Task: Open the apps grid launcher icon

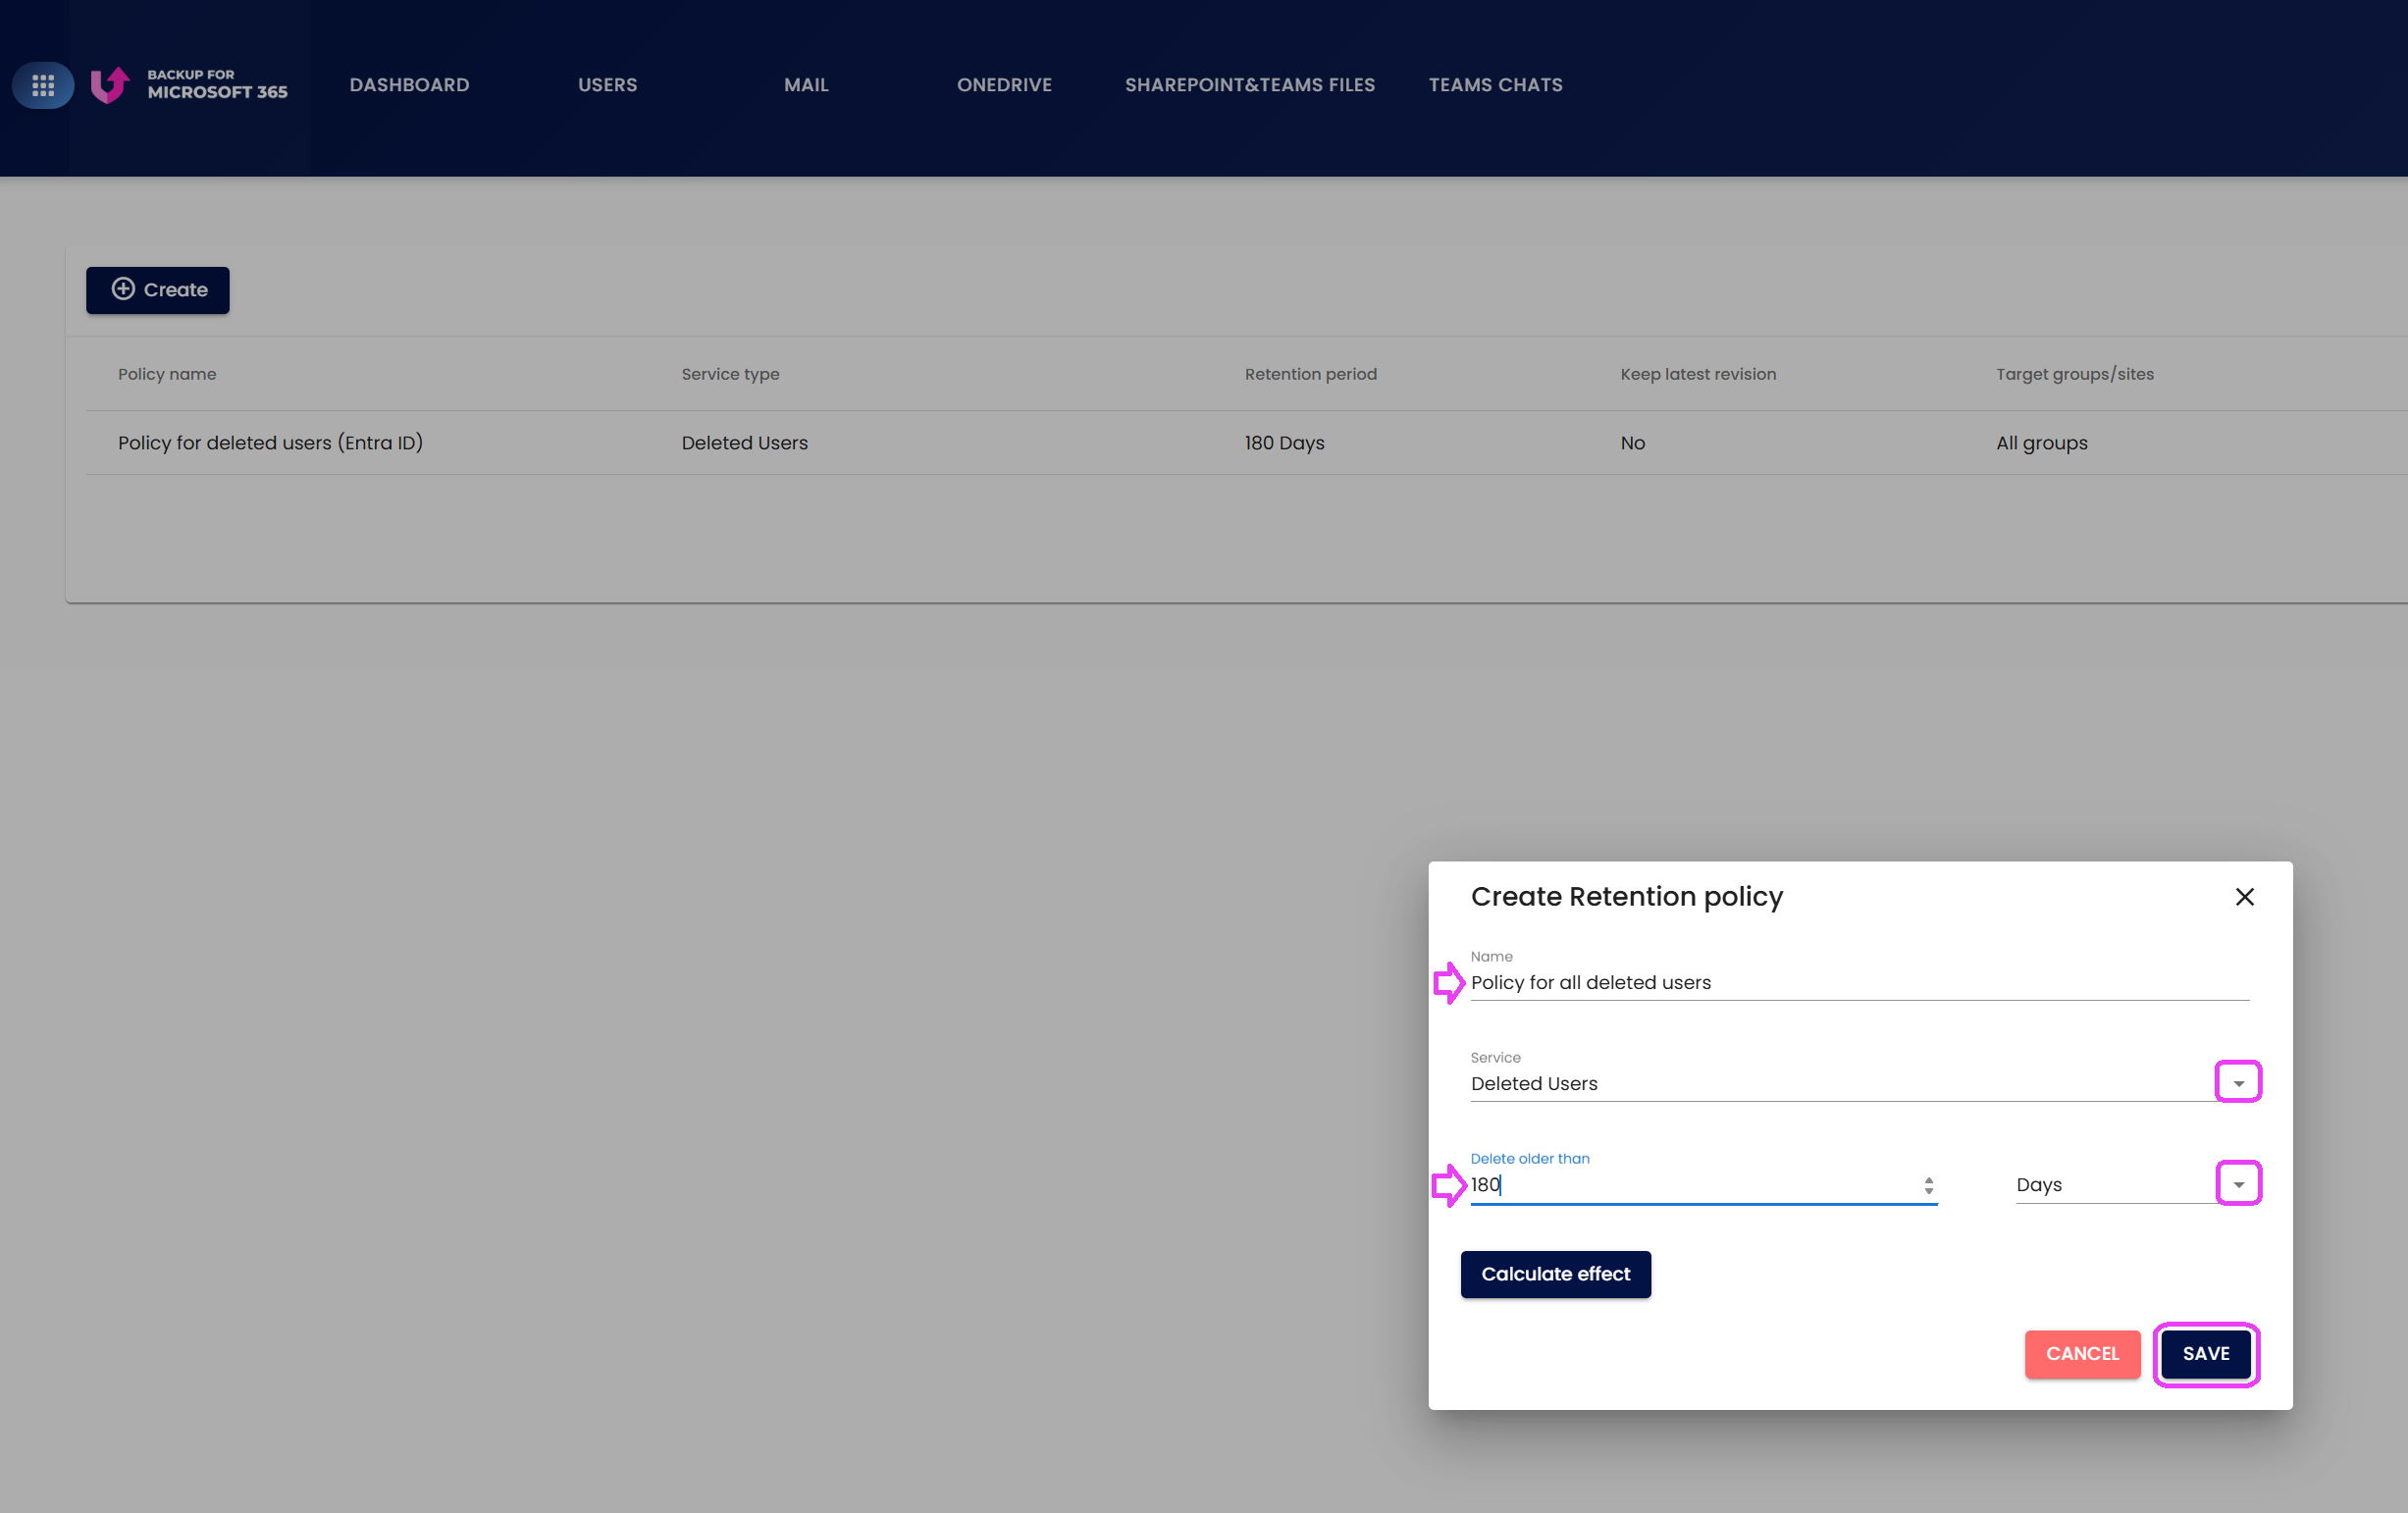Action: click(43, 85)
